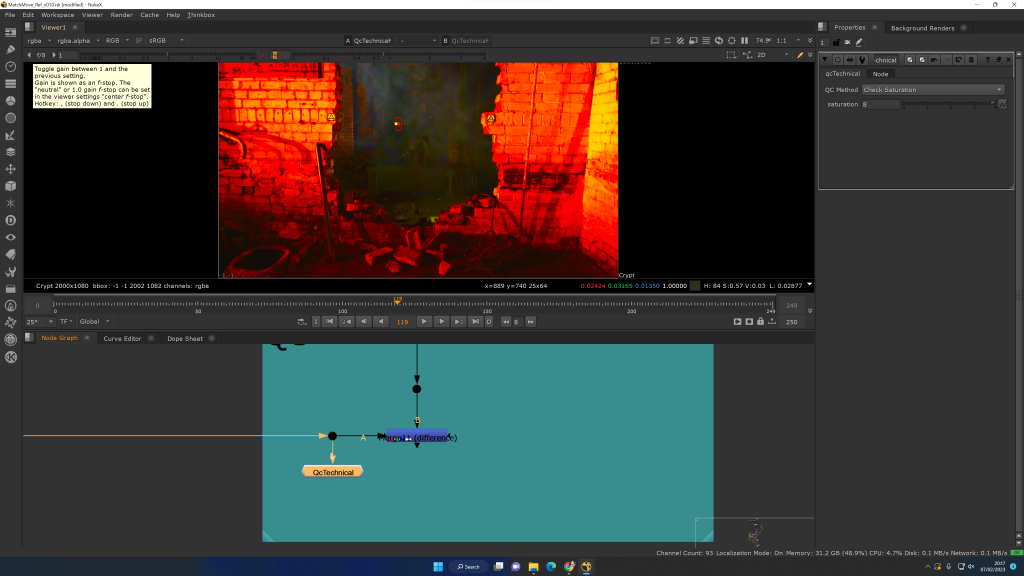
Task: Open the rgba.alpha channel dropdown
Action: click(78, 40)
